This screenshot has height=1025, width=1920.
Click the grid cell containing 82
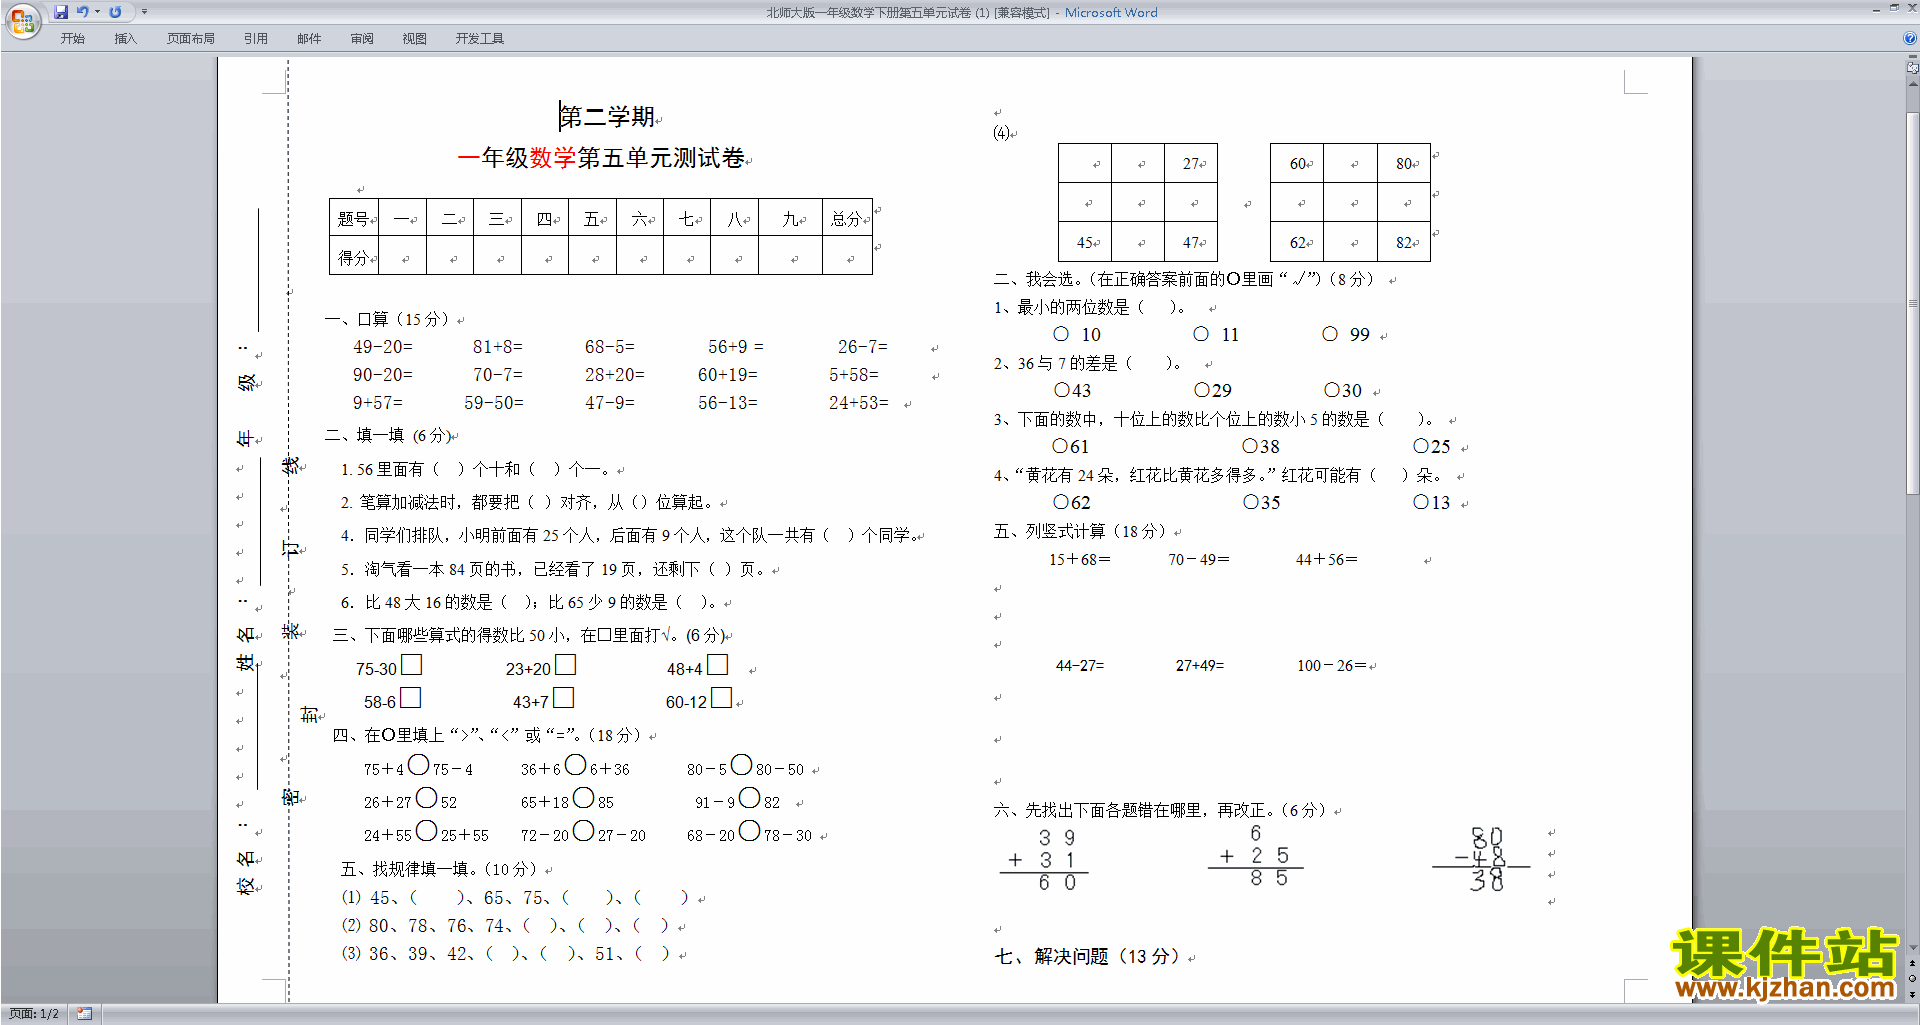coord(1404,242)
